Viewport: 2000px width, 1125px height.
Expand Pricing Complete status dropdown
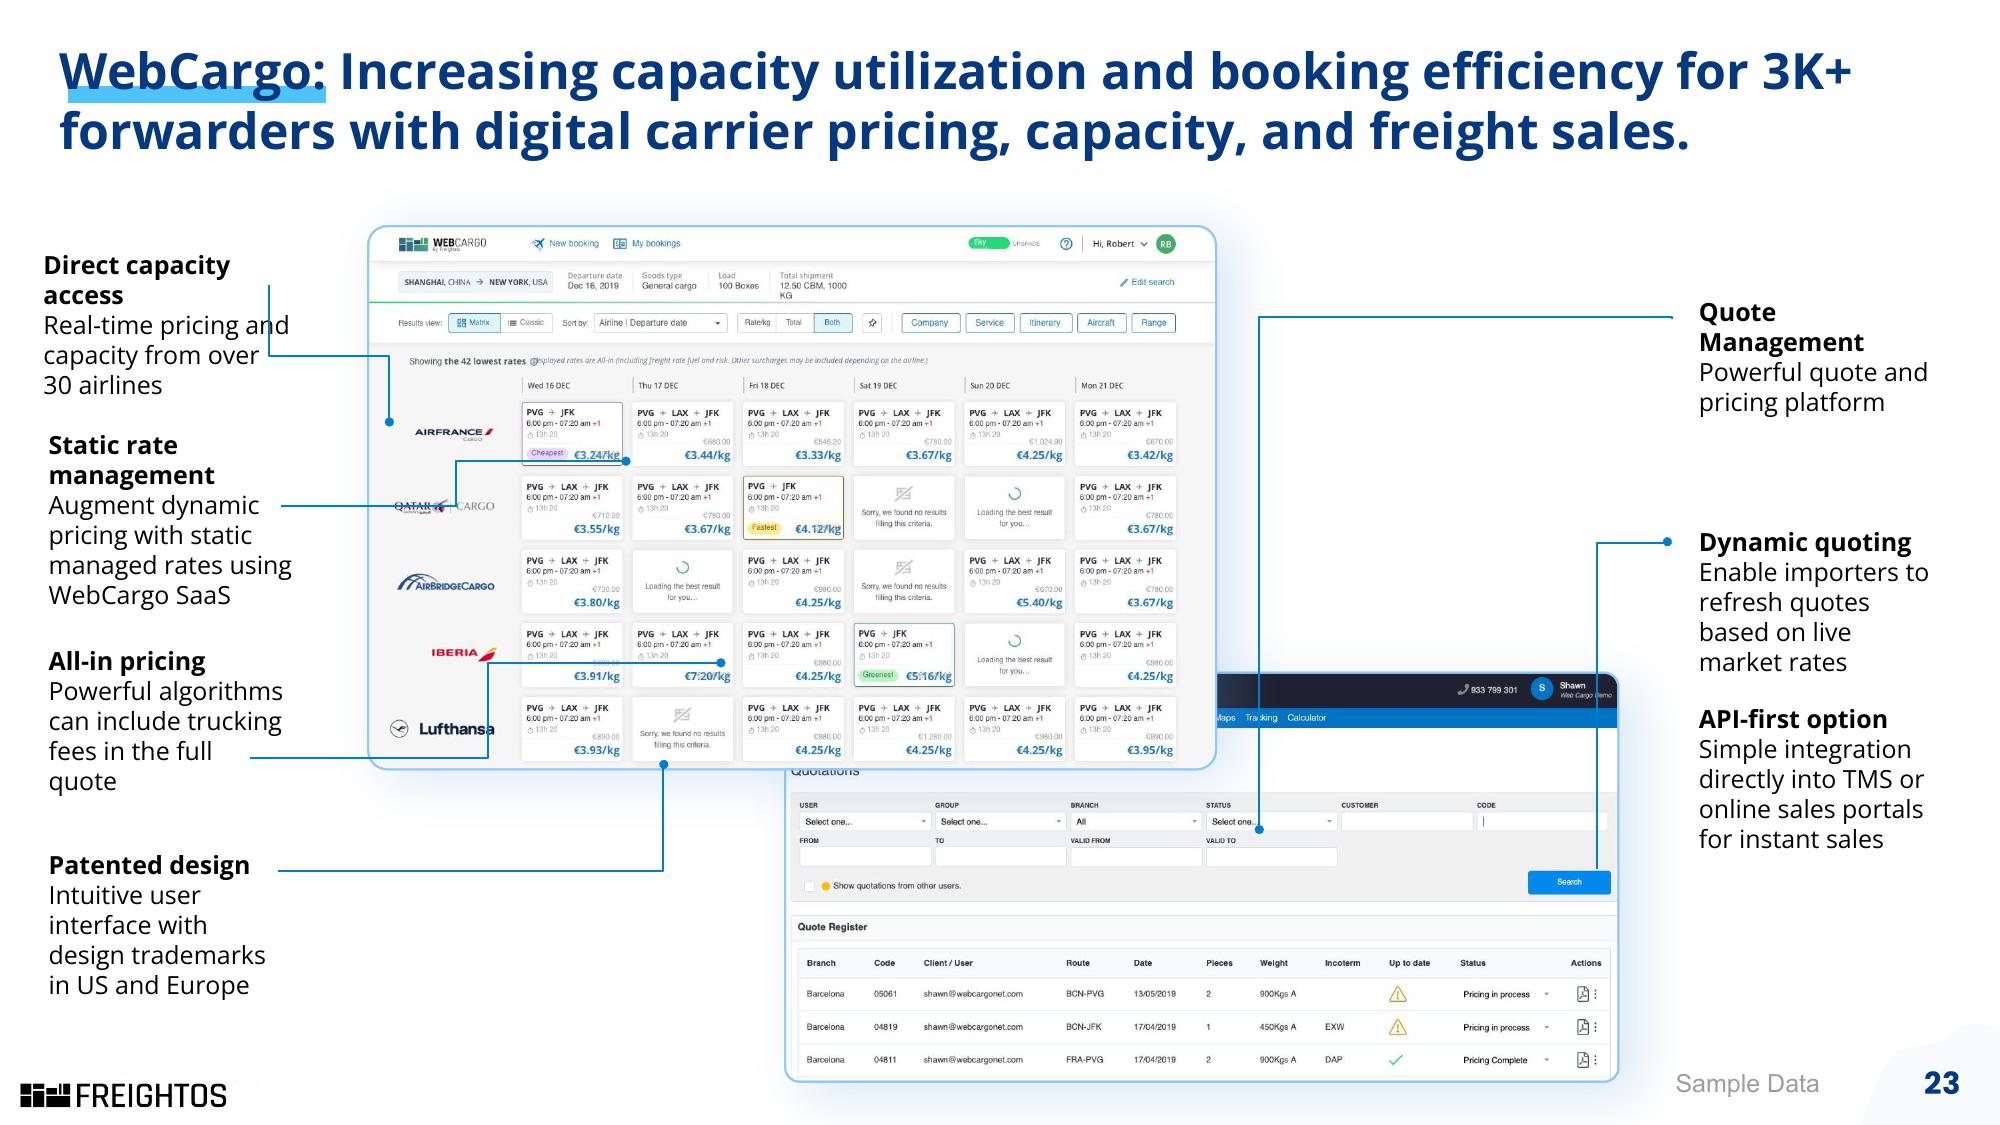[1547, 1060]
